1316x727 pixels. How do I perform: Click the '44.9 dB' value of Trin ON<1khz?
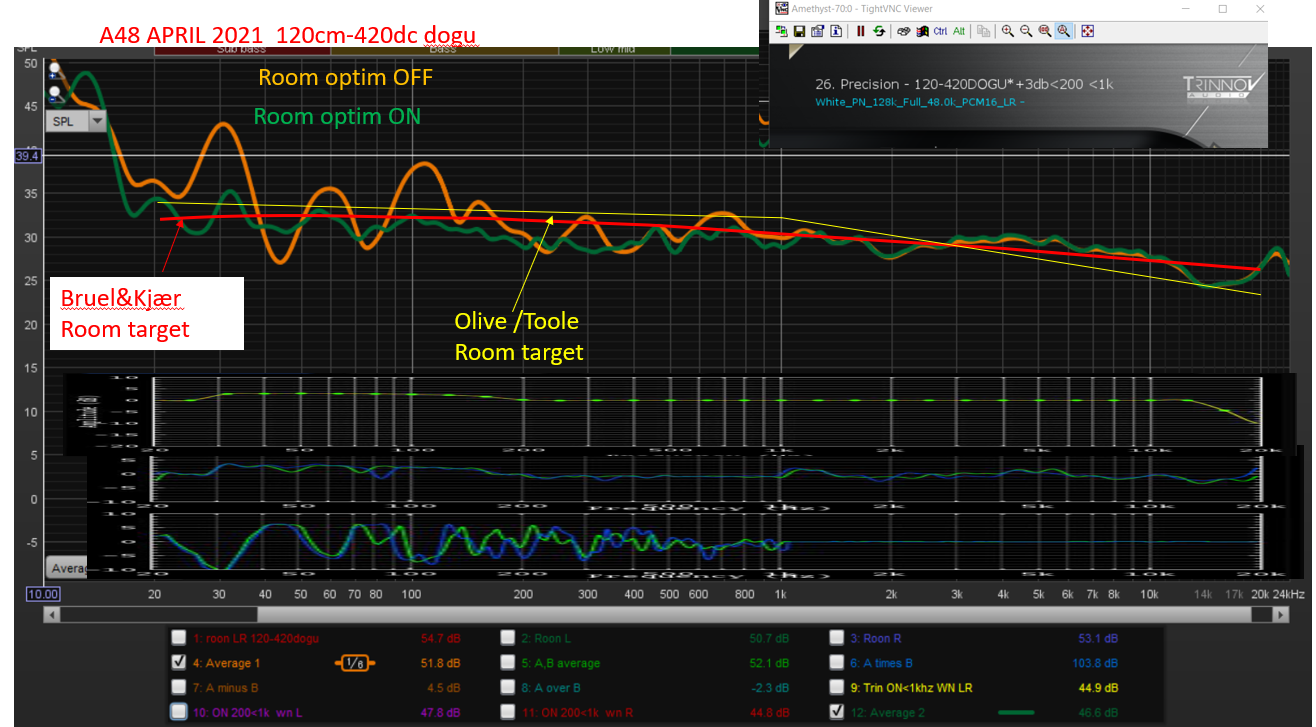click(x=1099, y=688)
